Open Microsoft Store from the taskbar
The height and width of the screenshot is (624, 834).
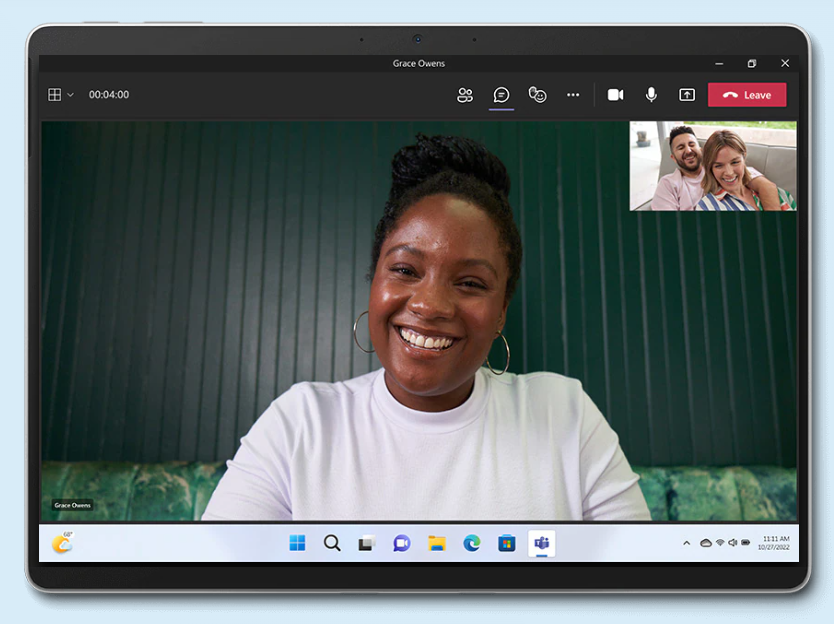click(506, 543)
